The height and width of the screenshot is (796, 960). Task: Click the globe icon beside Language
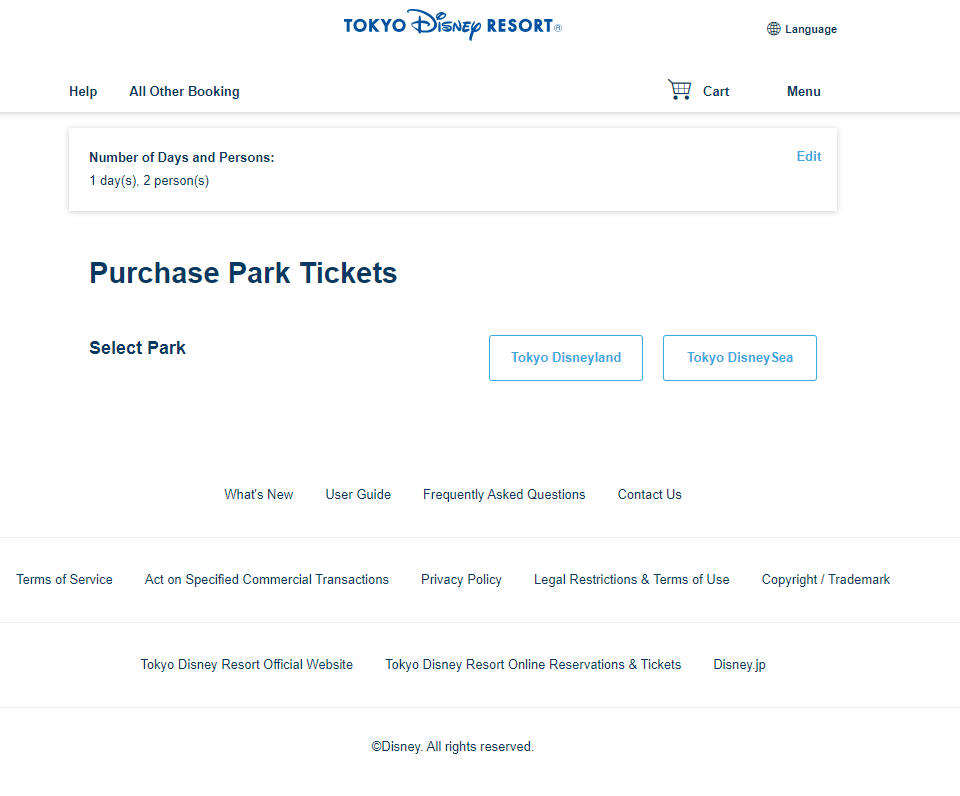click(774, 29)
